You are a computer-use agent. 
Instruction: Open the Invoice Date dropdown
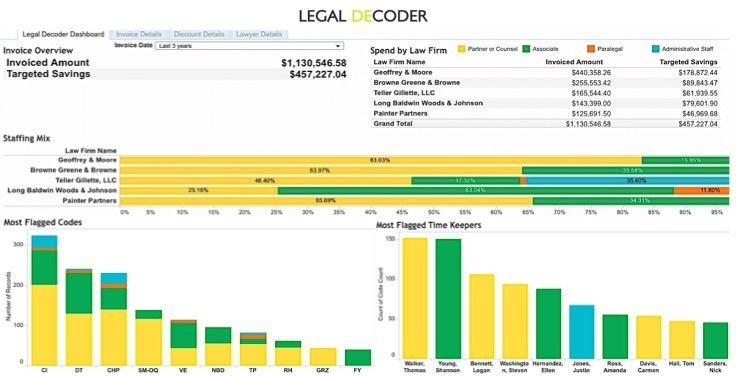(x=250, y=46)
